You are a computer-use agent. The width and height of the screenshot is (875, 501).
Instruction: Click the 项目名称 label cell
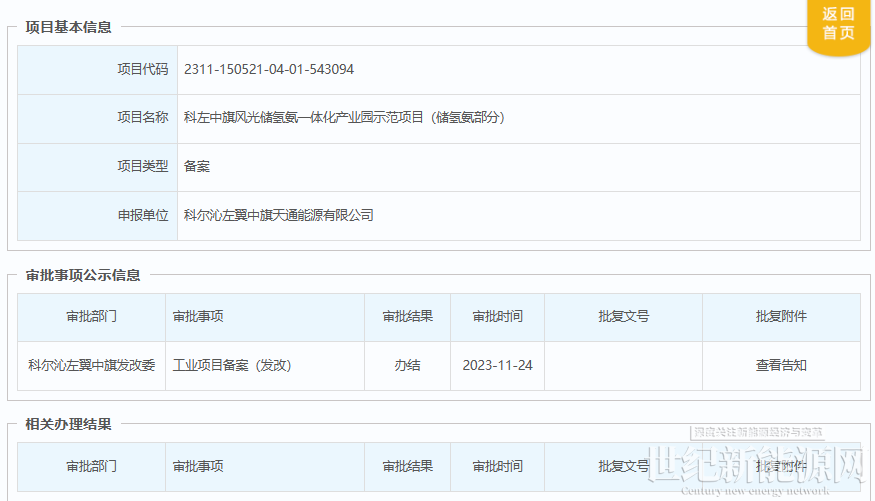coord(98,119)
